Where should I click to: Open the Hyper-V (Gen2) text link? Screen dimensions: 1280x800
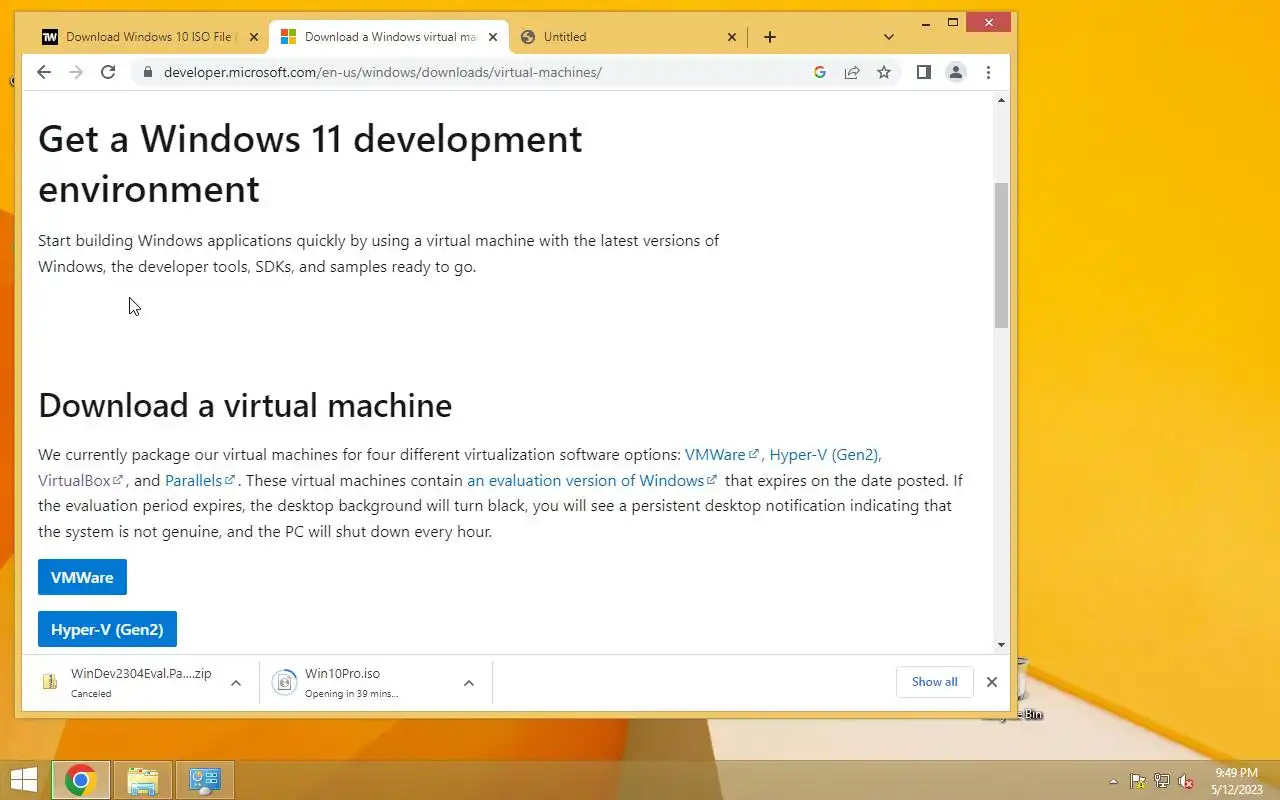click(x=823, y=454)
